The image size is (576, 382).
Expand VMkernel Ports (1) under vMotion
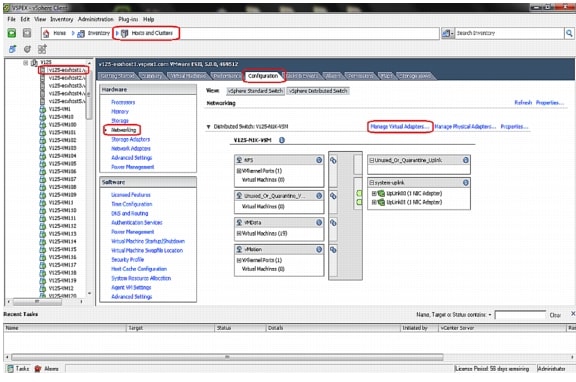(x=239, y=260)
